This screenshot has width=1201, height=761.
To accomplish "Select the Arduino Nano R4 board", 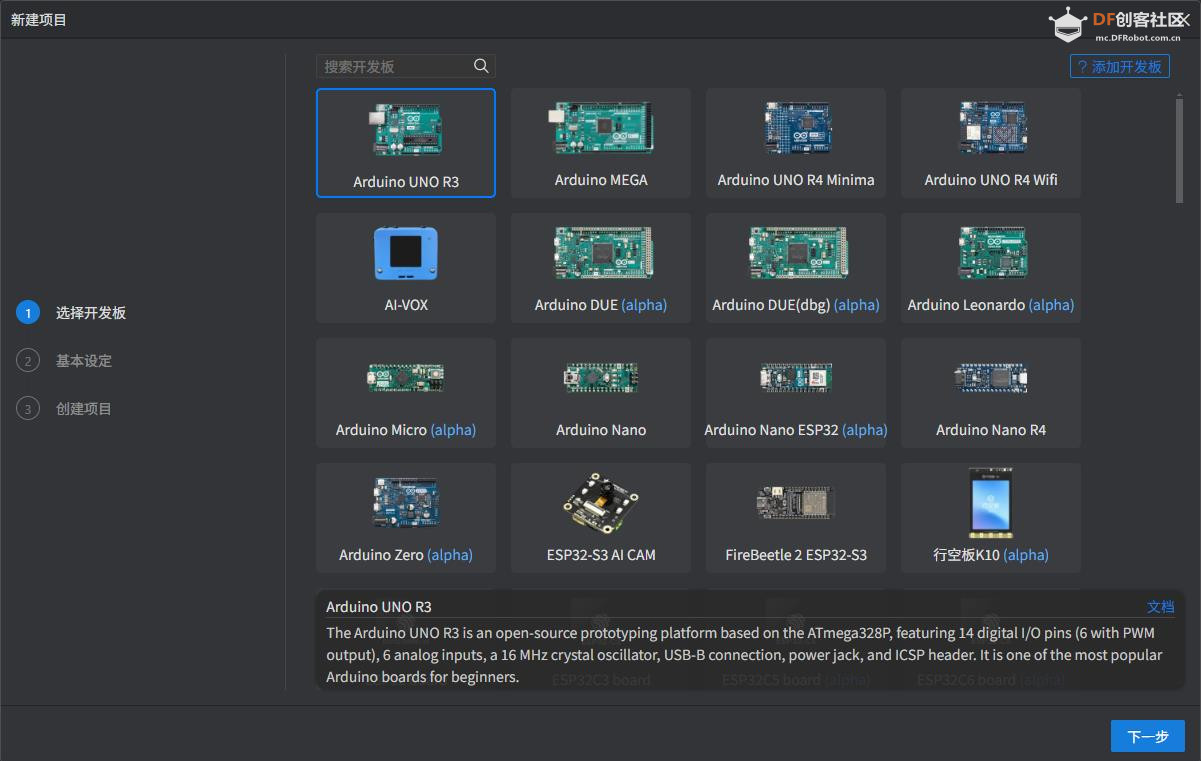I will click(991, 393).
